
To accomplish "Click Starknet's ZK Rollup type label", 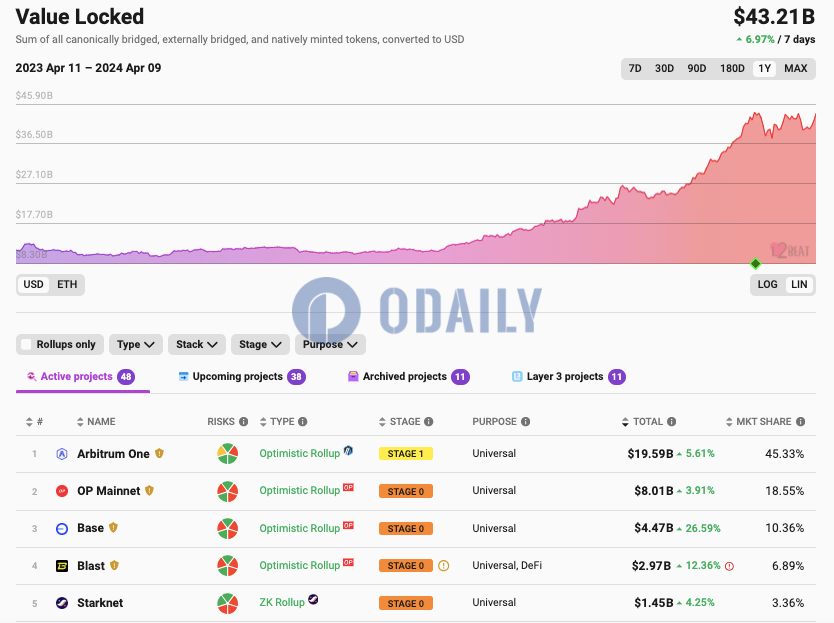I will pos(282,603).
